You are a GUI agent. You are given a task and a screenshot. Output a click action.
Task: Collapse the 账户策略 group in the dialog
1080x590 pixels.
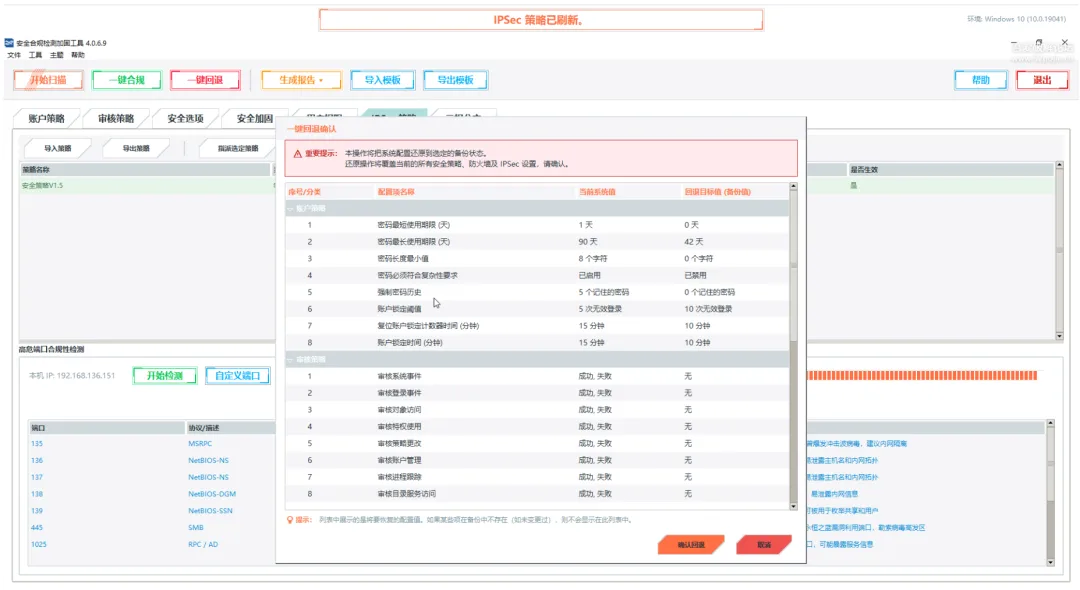[x=290, y=209]
